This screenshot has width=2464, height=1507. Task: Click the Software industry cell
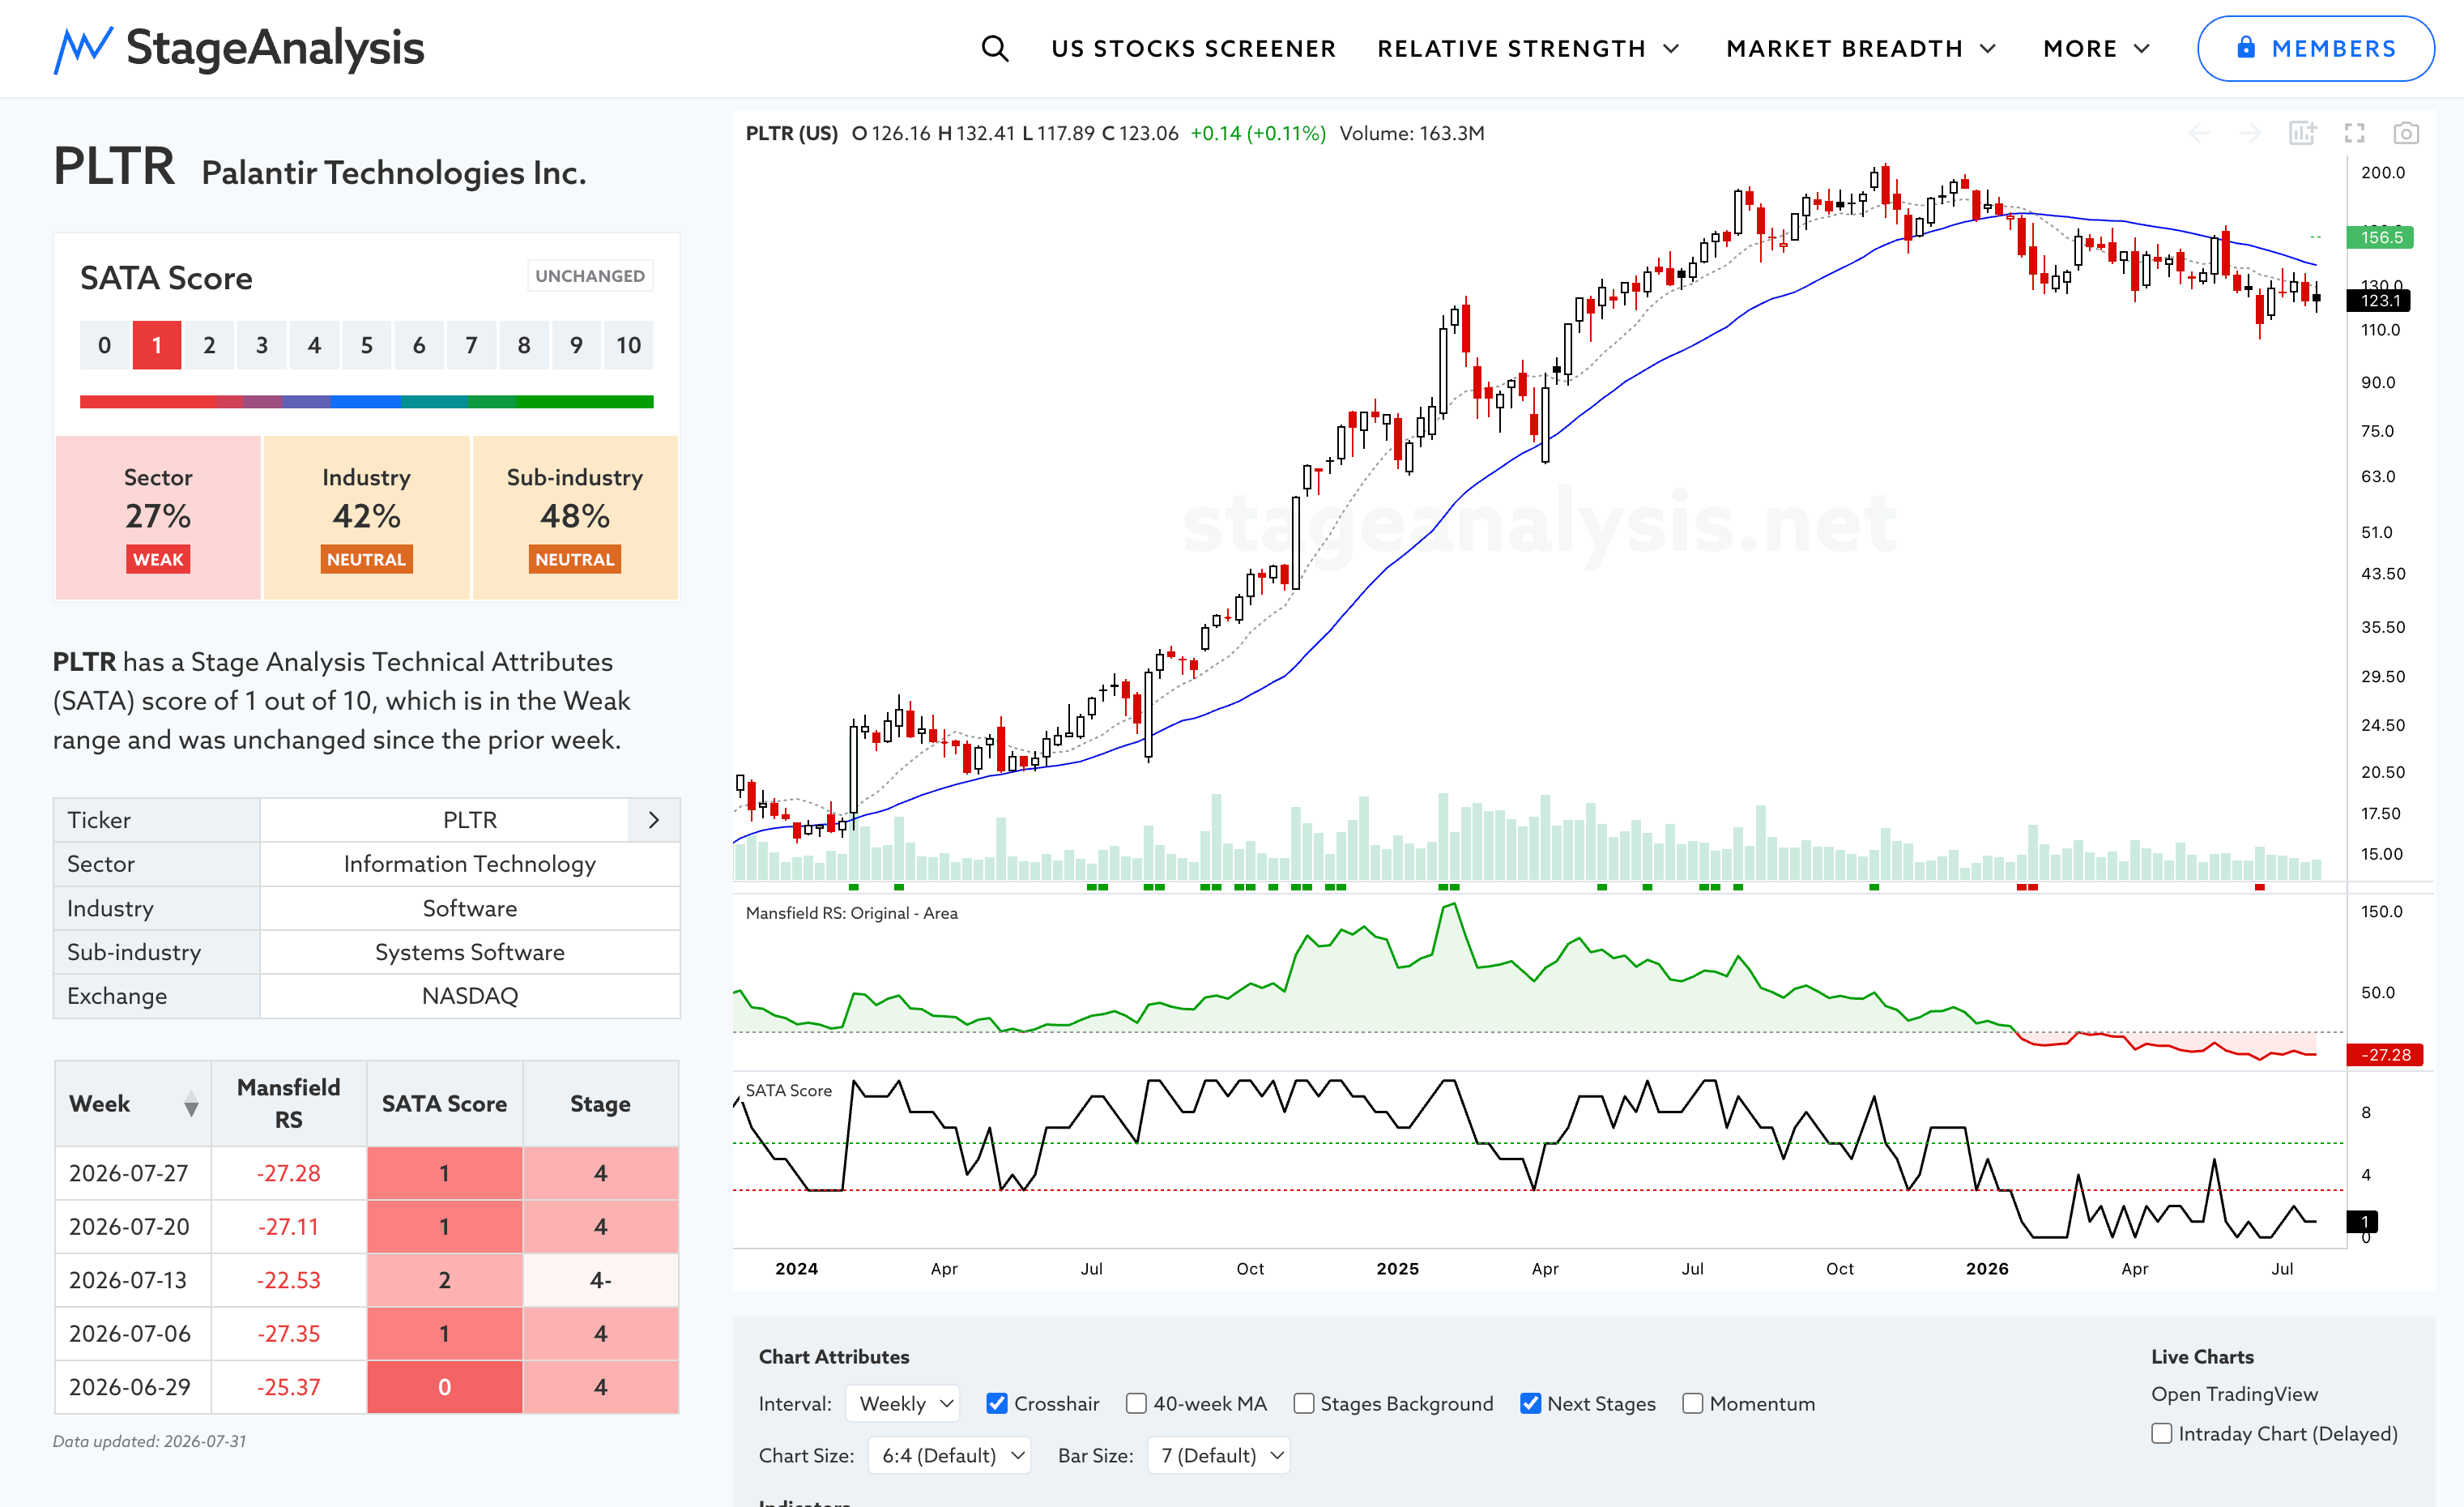click(470, 908)
